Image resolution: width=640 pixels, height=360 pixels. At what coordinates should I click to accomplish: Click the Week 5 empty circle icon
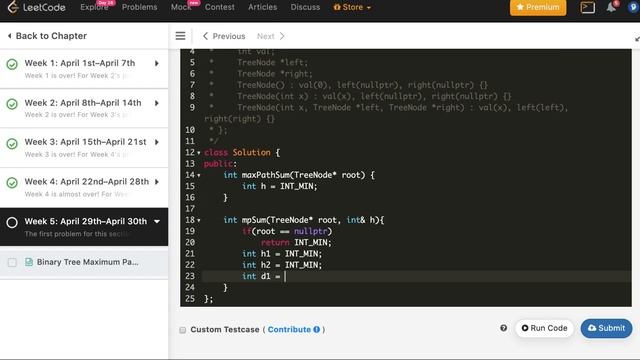coord(12,222)
